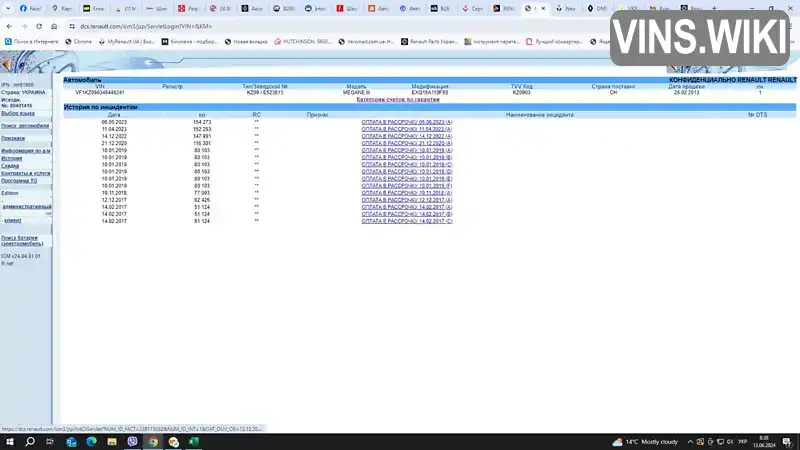Launch Excel from the taskbar
800x450 pixels.
click(194, 442)
